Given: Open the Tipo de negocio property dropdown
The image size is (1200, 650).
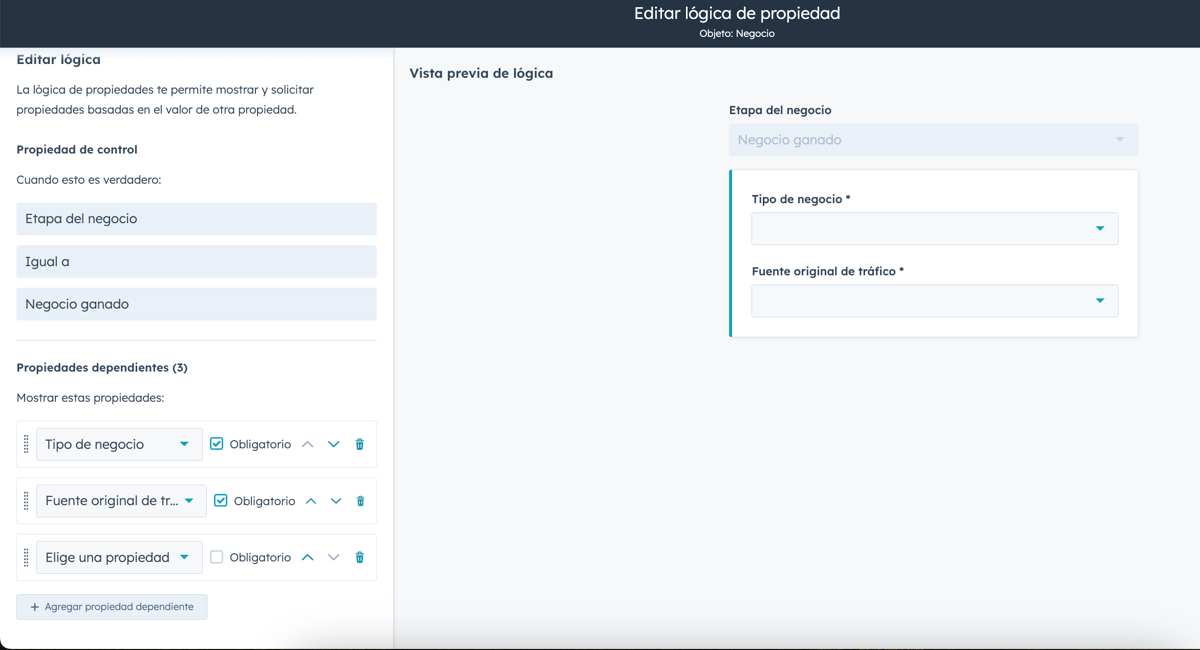Looking at the screenshot, I should 119,444.
